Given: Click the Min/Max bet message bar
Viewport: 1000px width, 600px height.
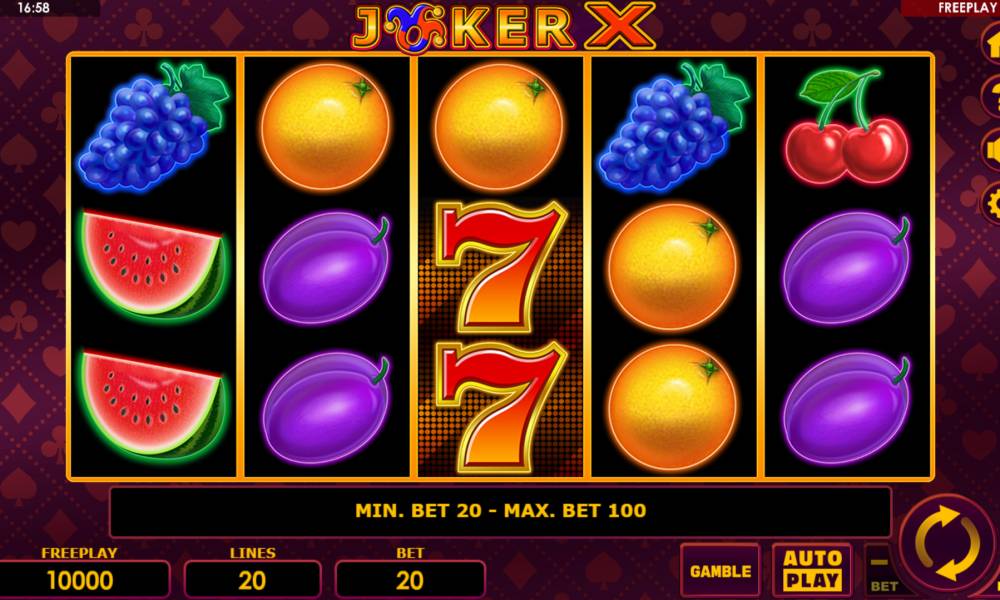Looking at the screenshot, I should click(x=500, y=511).
